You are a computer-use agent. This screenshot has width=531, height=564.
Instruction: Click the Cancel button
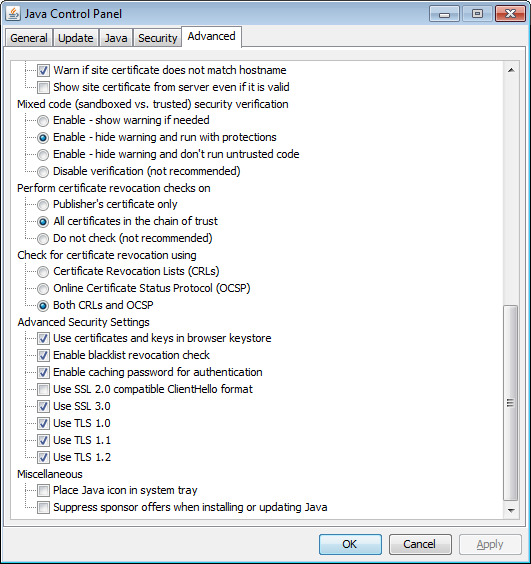coord(420,544)
